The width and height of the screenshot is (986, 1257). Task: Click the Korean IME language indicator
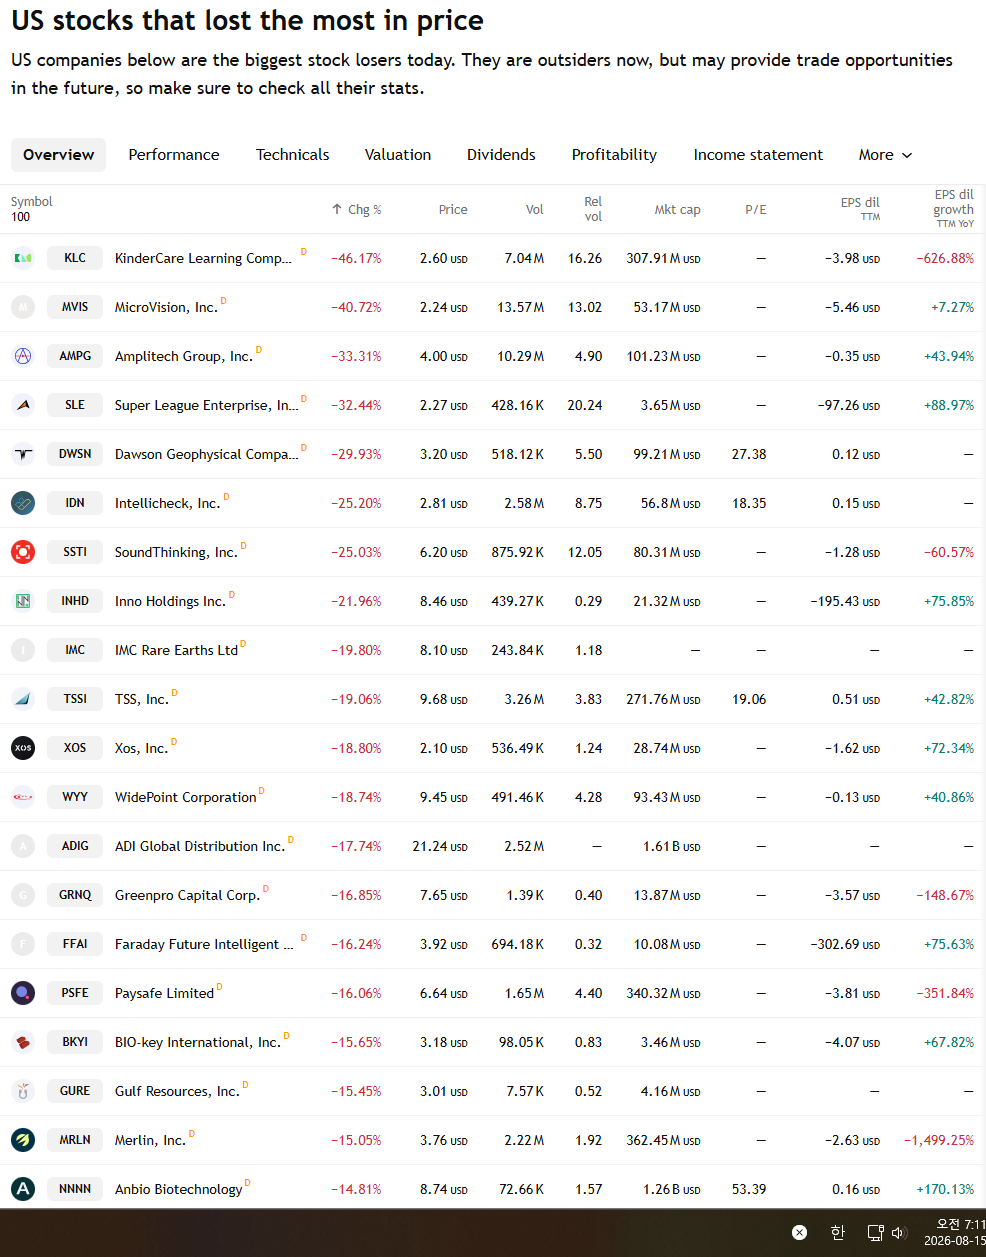838,1233
